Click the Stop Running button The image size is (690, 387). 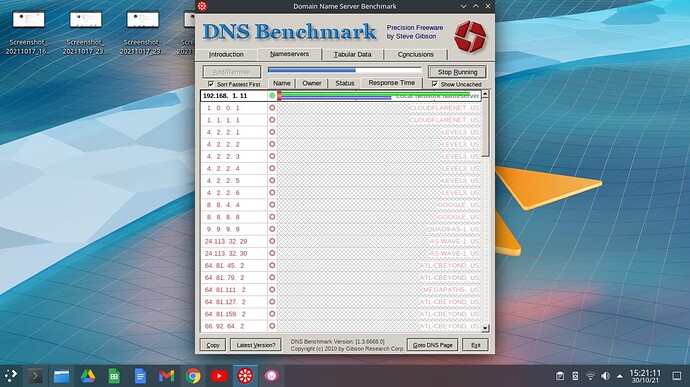point(457,72)
